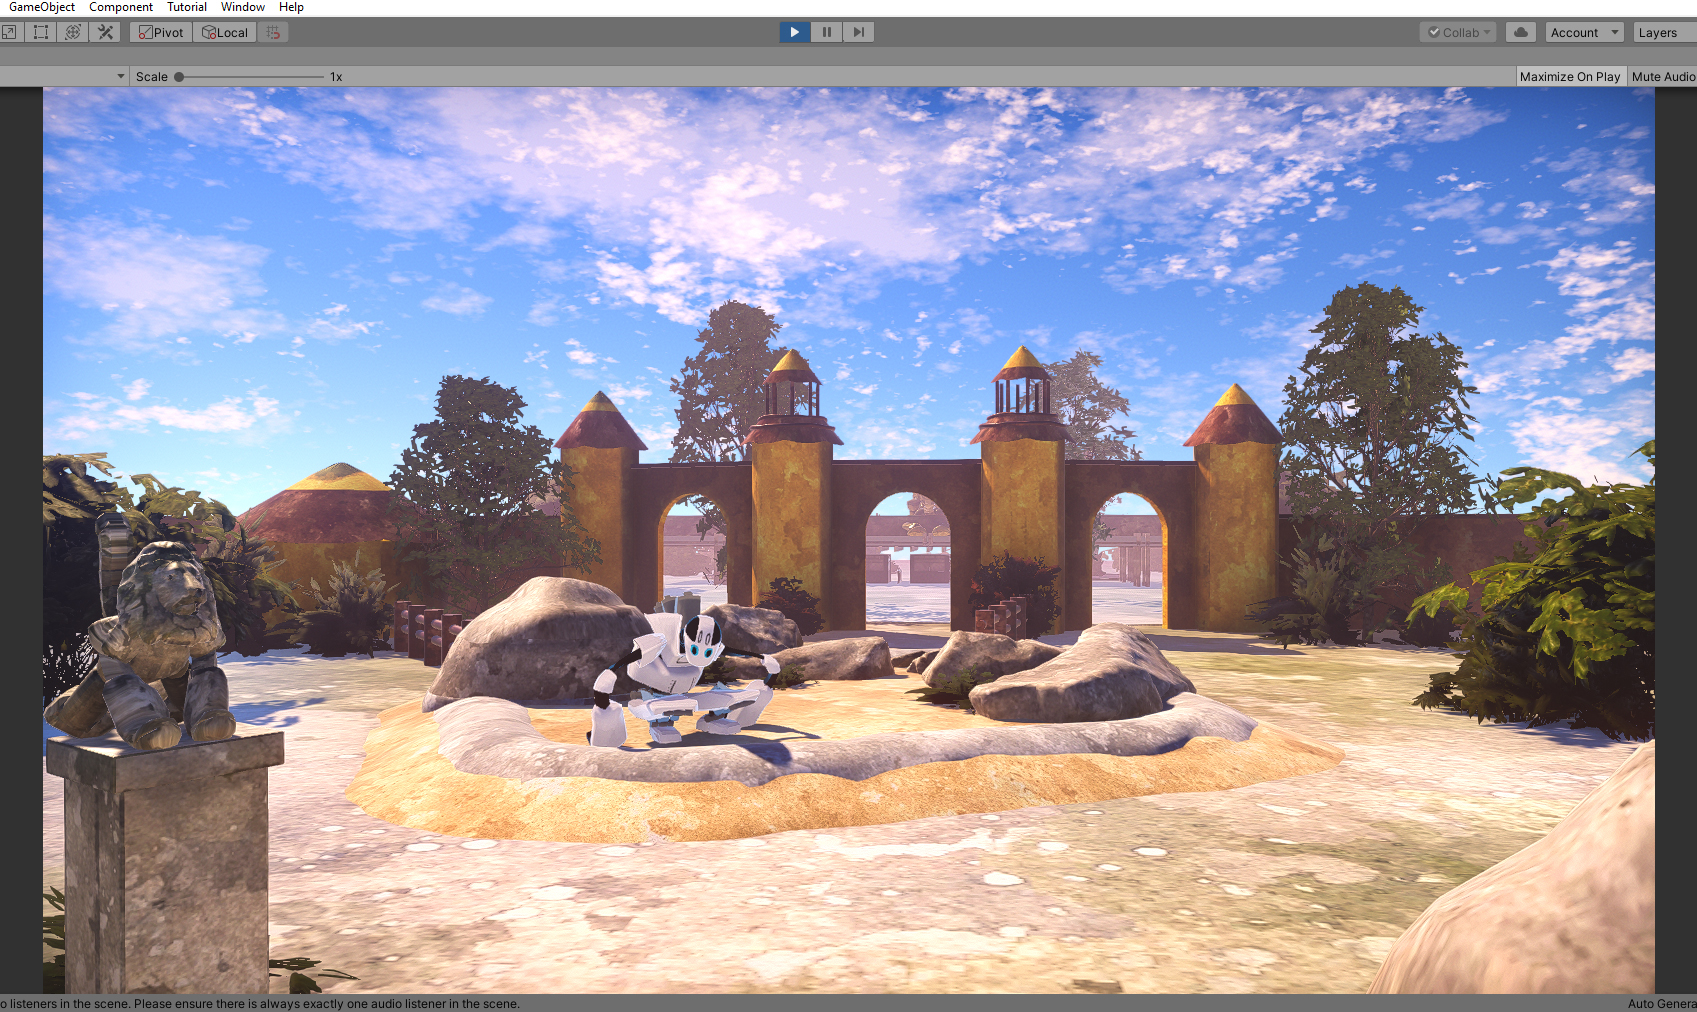Open the Window menu
The width and height of the screenshot is (1697, 1012).
coord(243,7)
